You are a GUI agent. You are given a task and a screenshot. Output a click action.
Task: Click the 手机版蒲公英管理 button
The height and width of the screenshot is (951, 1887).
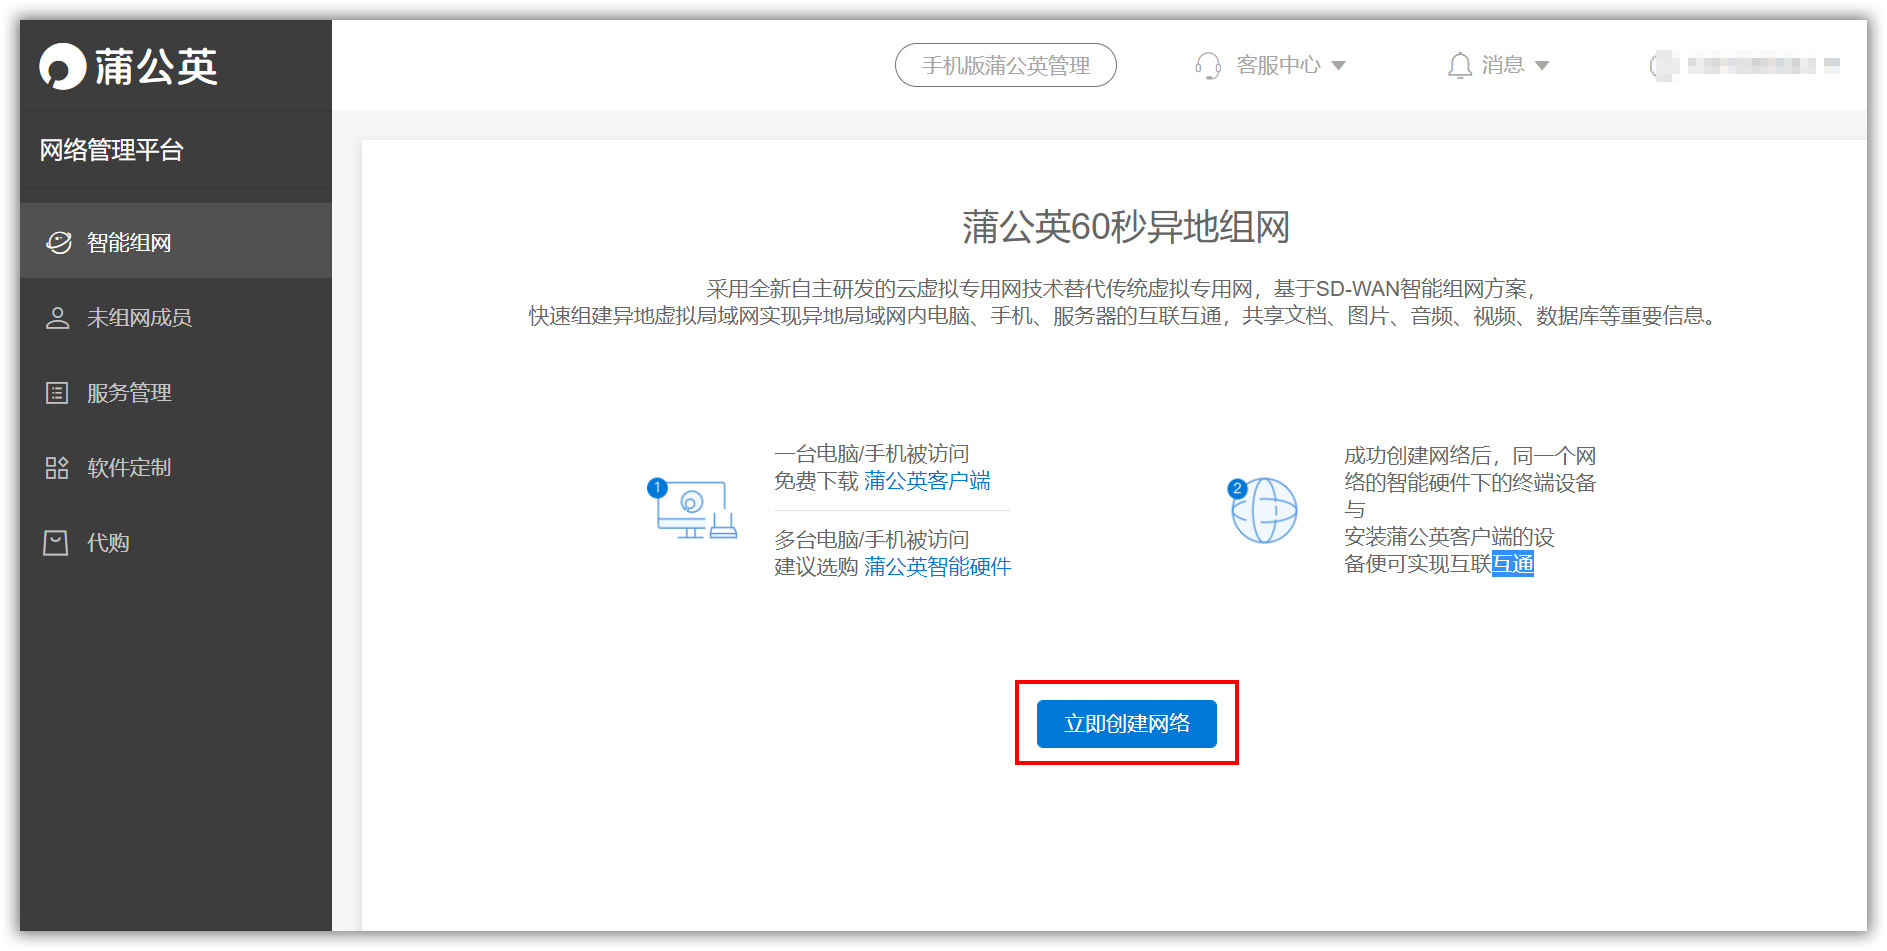[1006, 65]
